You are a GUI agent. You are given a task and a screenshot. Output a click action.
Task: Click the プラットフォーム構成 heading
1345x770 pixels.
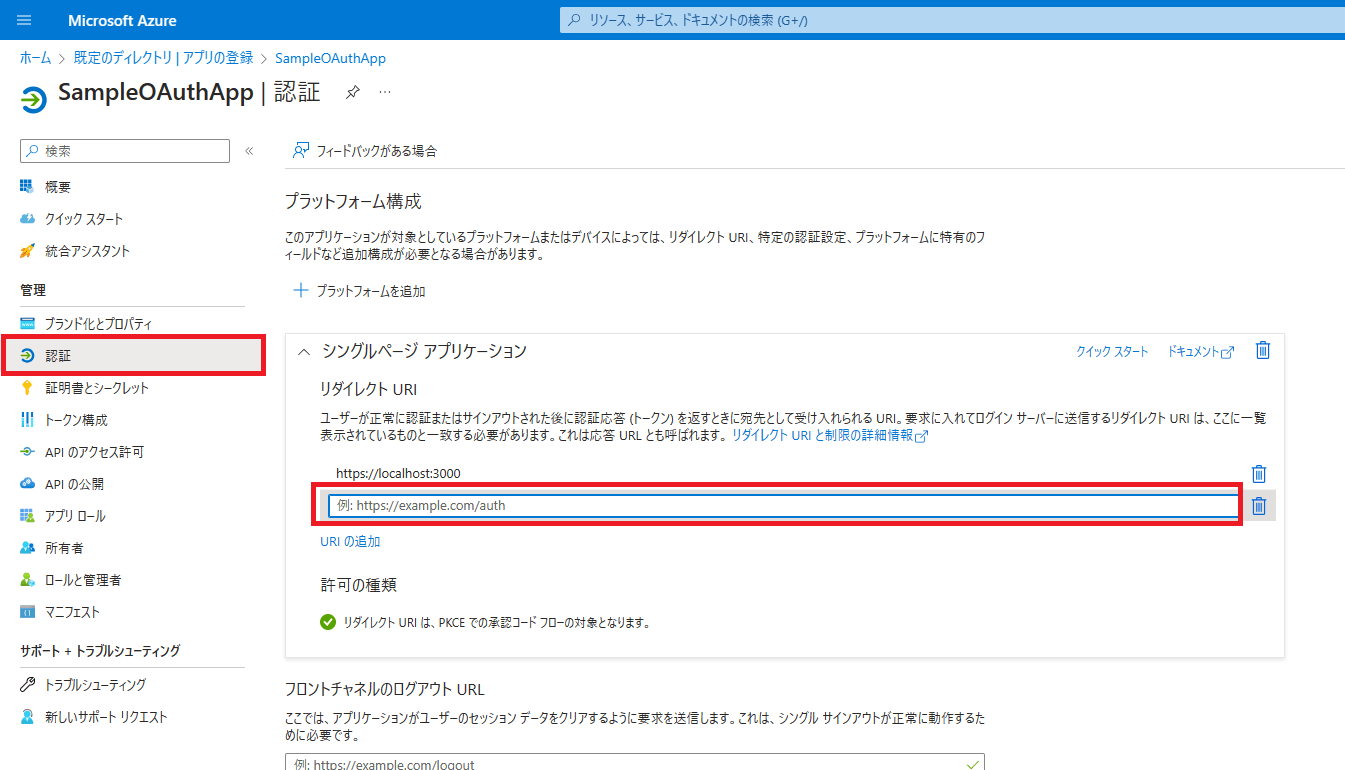tap(353, 201)
